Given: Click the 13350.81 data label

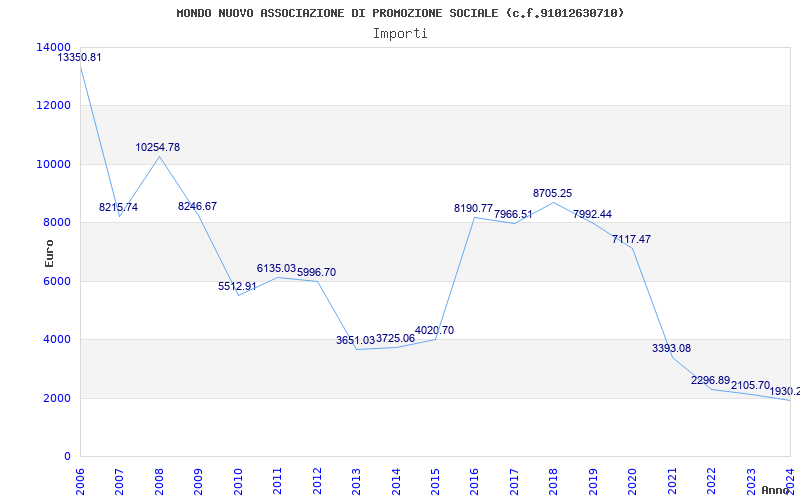Looking at the screenshot, I should click(x=79, y=57).
